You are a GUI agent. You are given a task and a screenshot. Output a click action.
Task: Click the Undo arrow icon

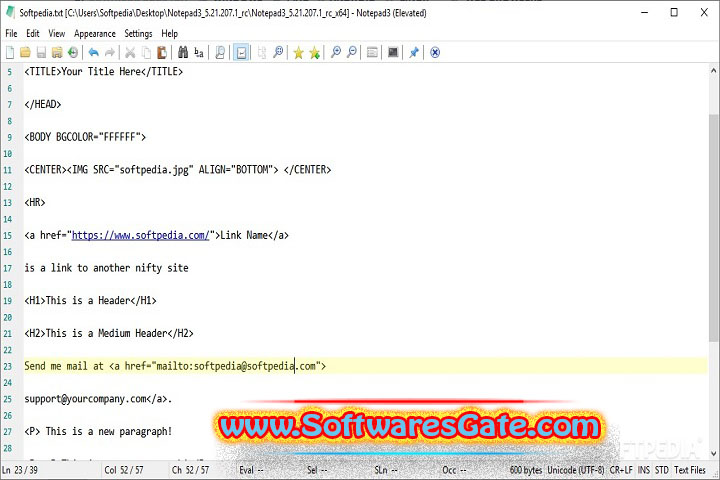tap(94, 52)
